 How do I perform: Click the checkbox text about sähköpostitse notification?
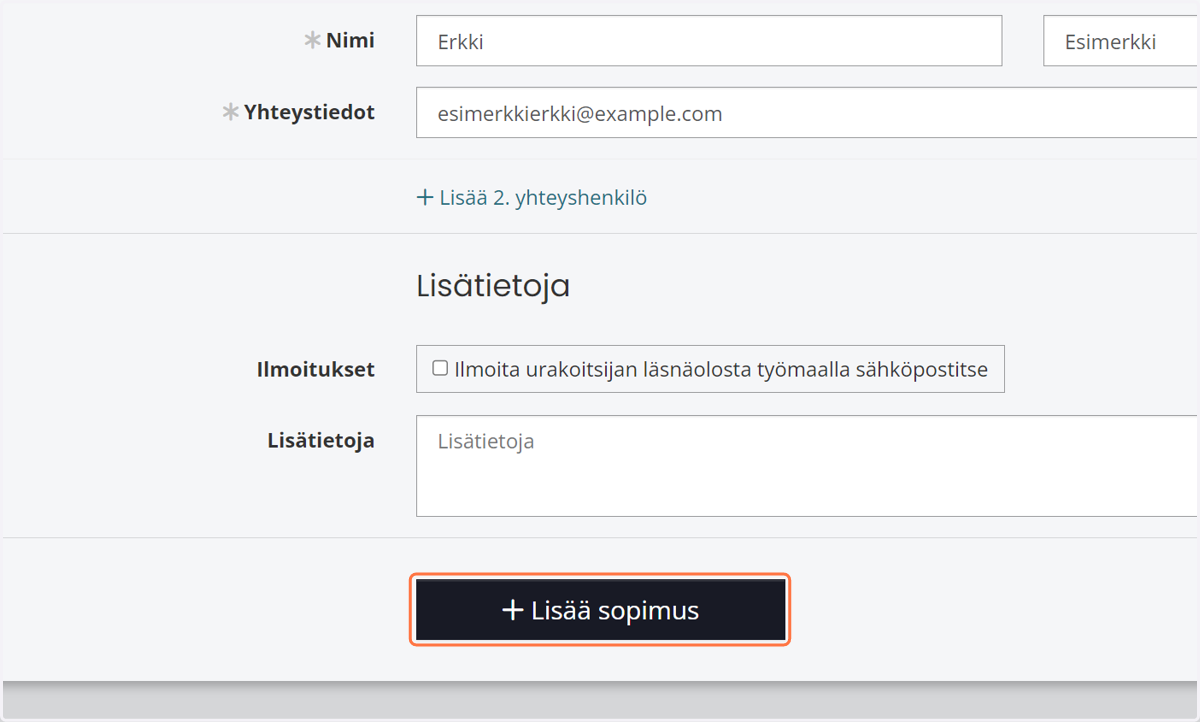(x=721, y=369)
